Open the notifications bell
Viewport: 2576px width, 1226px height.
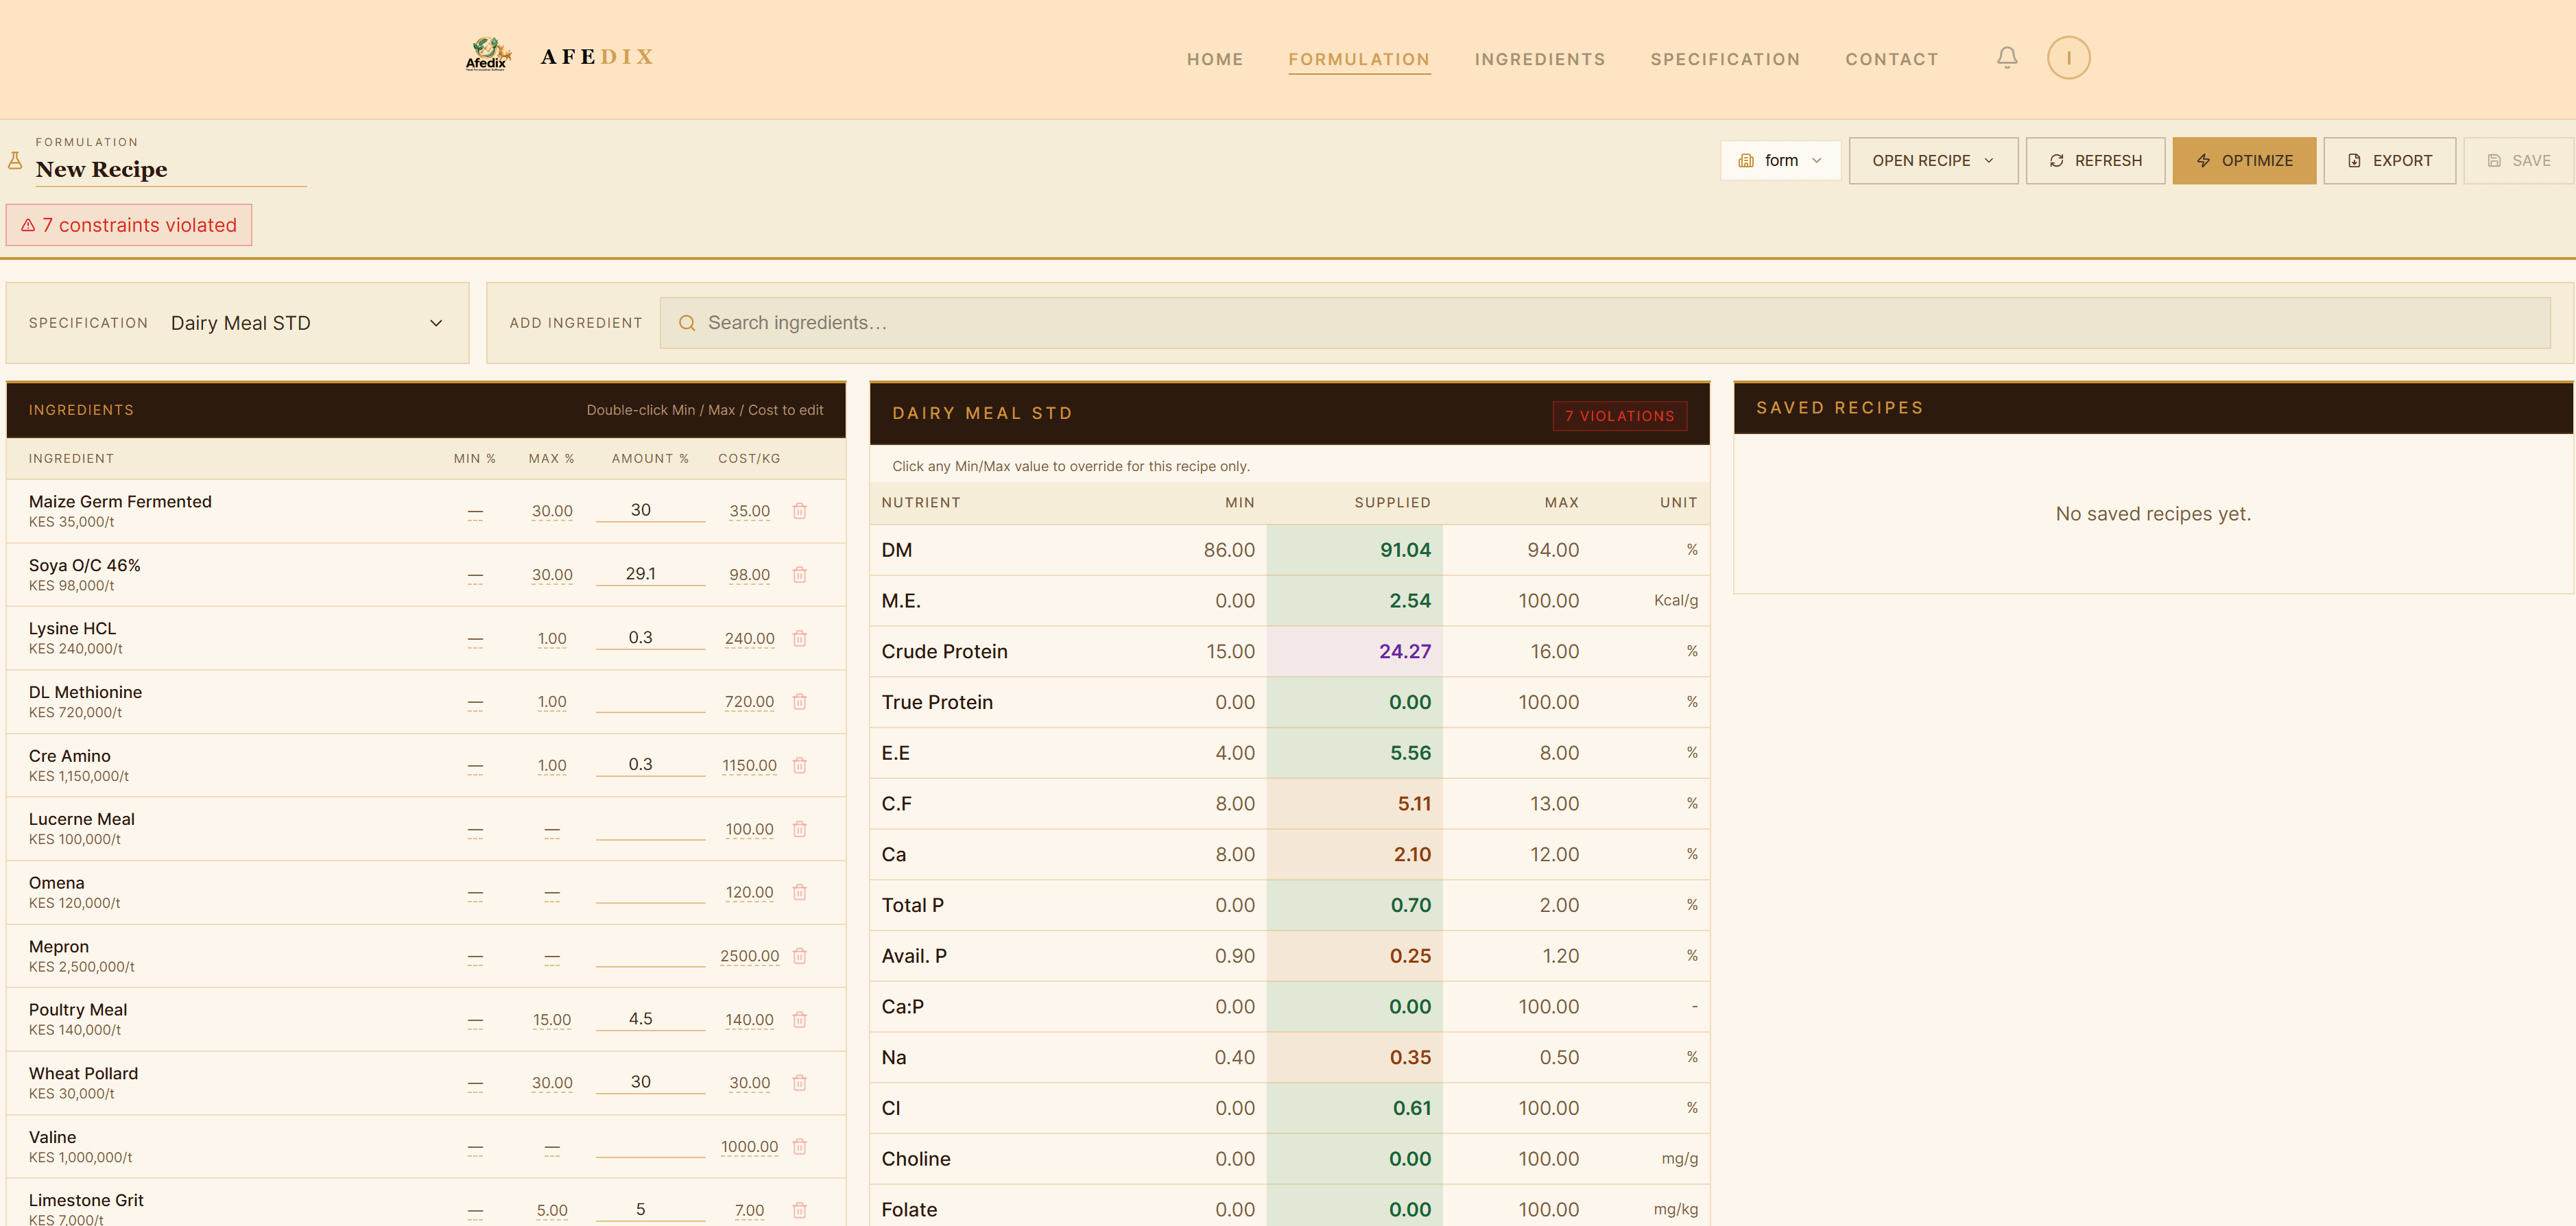2006,58
